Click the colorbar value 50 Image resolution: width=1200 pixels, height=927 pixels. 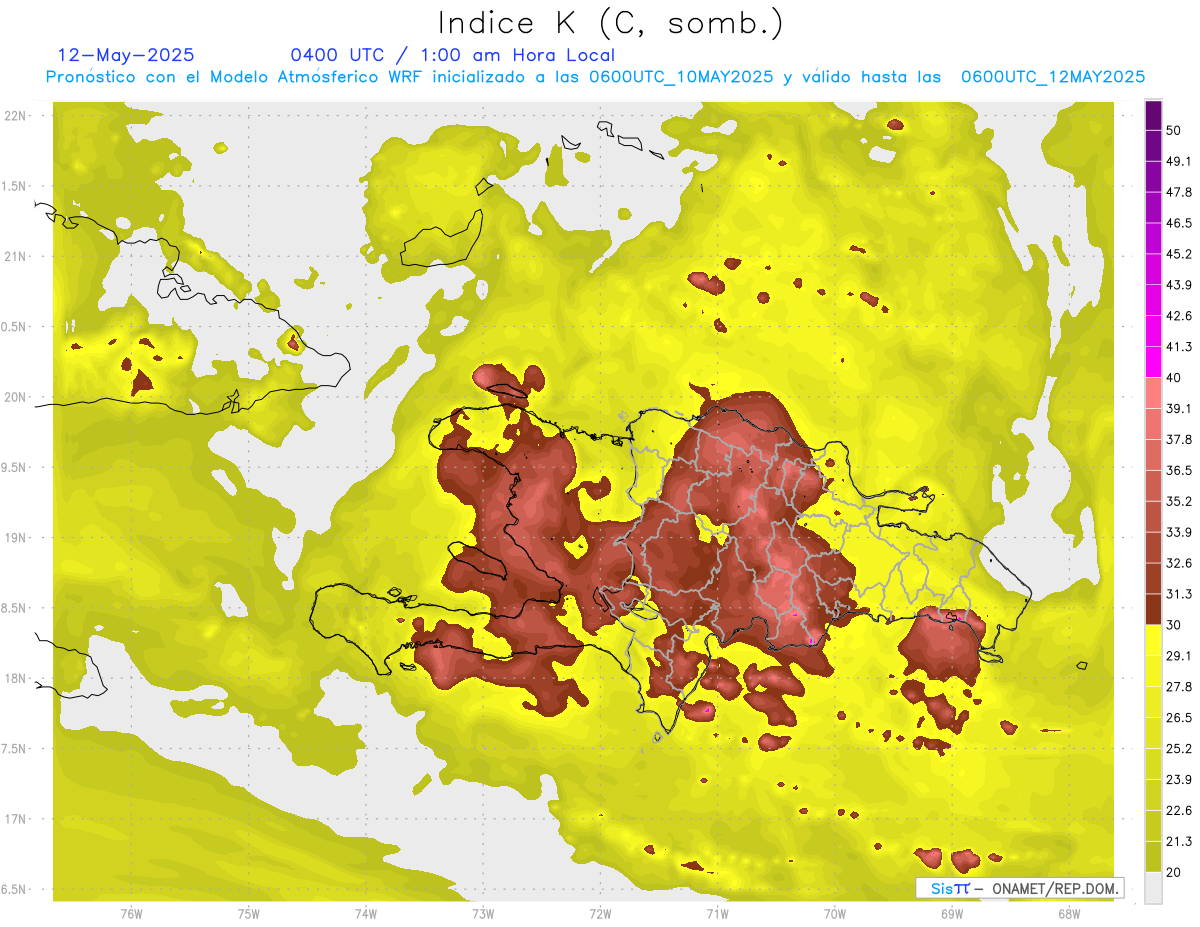pyautogui.click(x=1174, y=129)
